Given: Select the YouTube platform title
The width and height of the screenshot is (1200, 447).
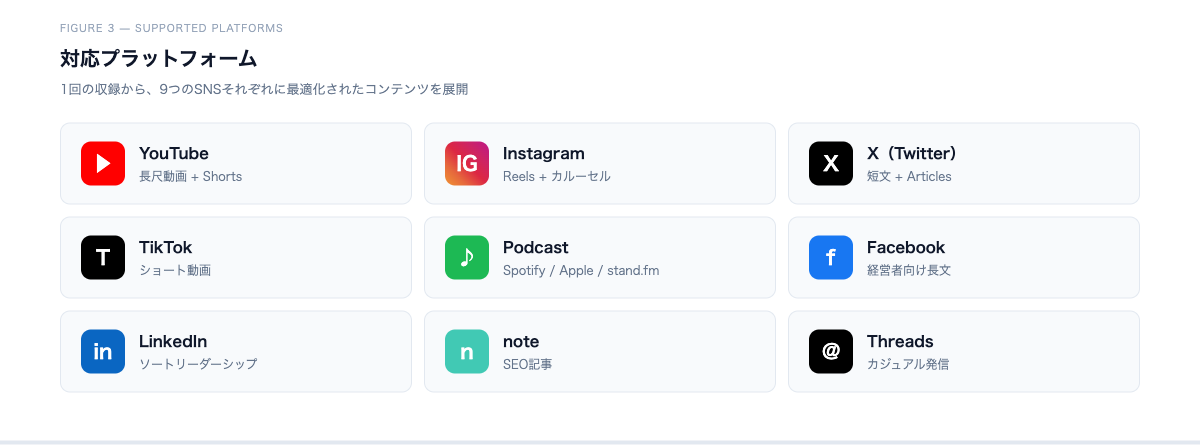Looking at the screenshot, I should 174,153.
